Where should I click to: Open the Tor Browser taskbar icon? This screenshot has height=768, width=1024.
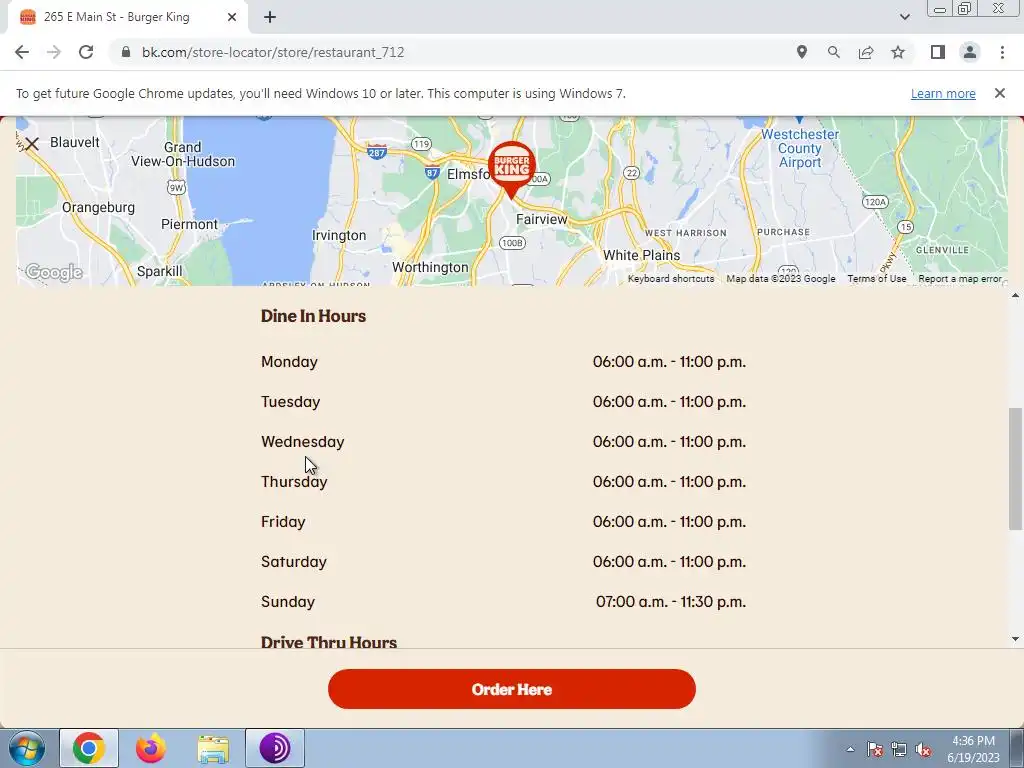click(275, 748)
